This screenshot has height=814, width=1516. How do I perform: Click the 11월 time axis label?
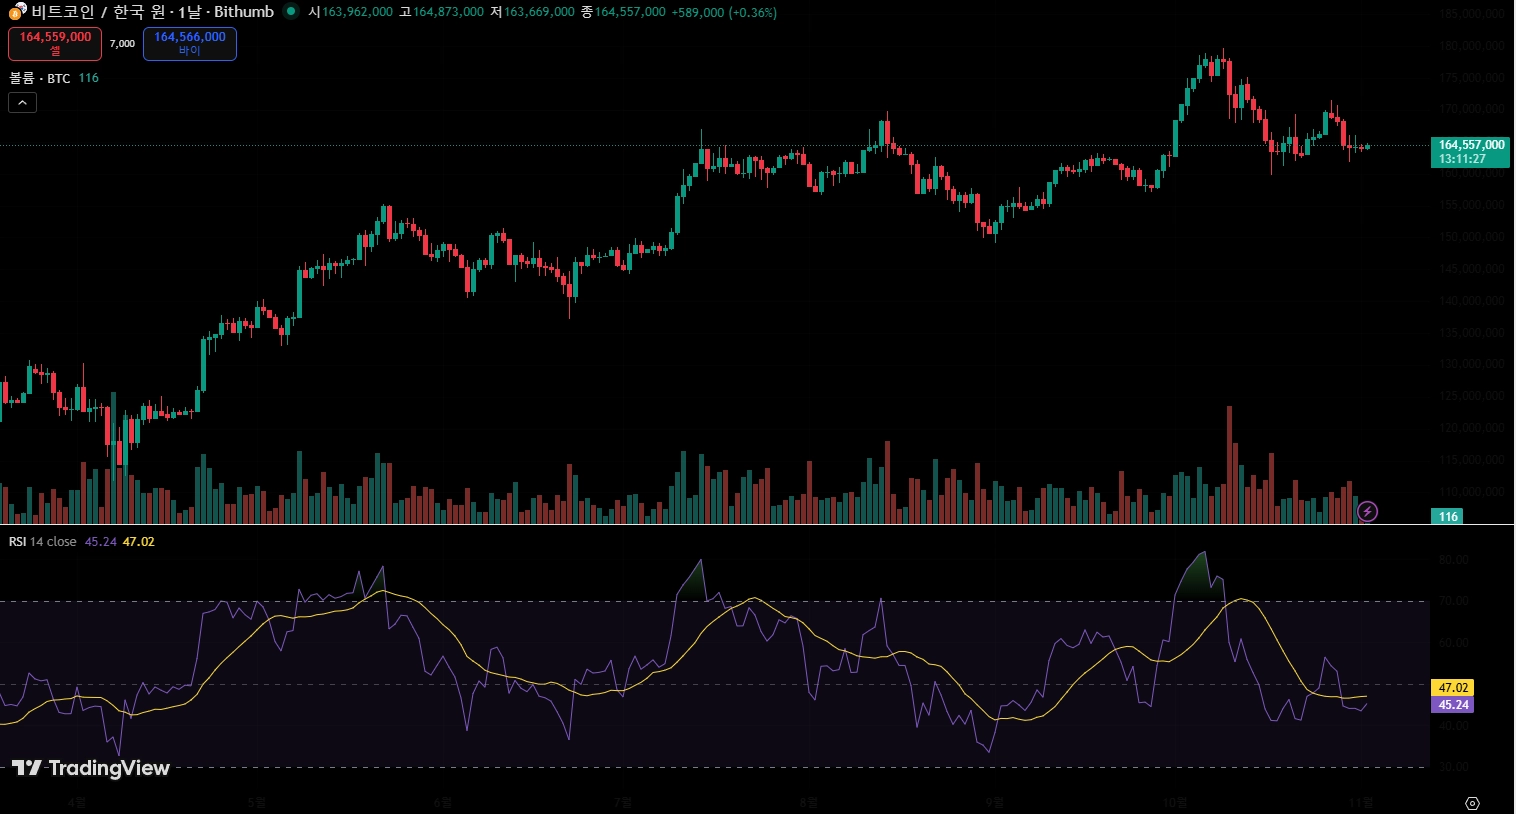click(x=1361, y=802)
